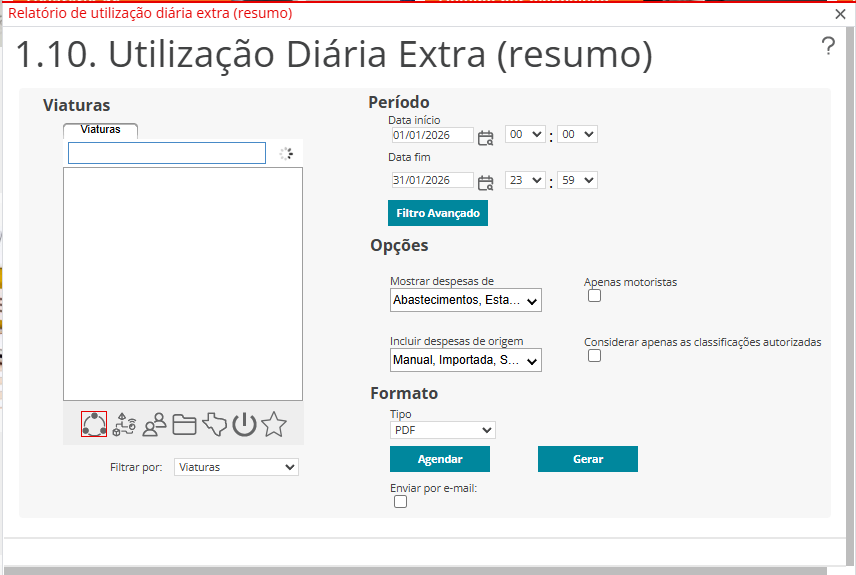
Task: Toggle Considerar apenas as classificações autorizadas checkbox
Action: click(594, 356)
